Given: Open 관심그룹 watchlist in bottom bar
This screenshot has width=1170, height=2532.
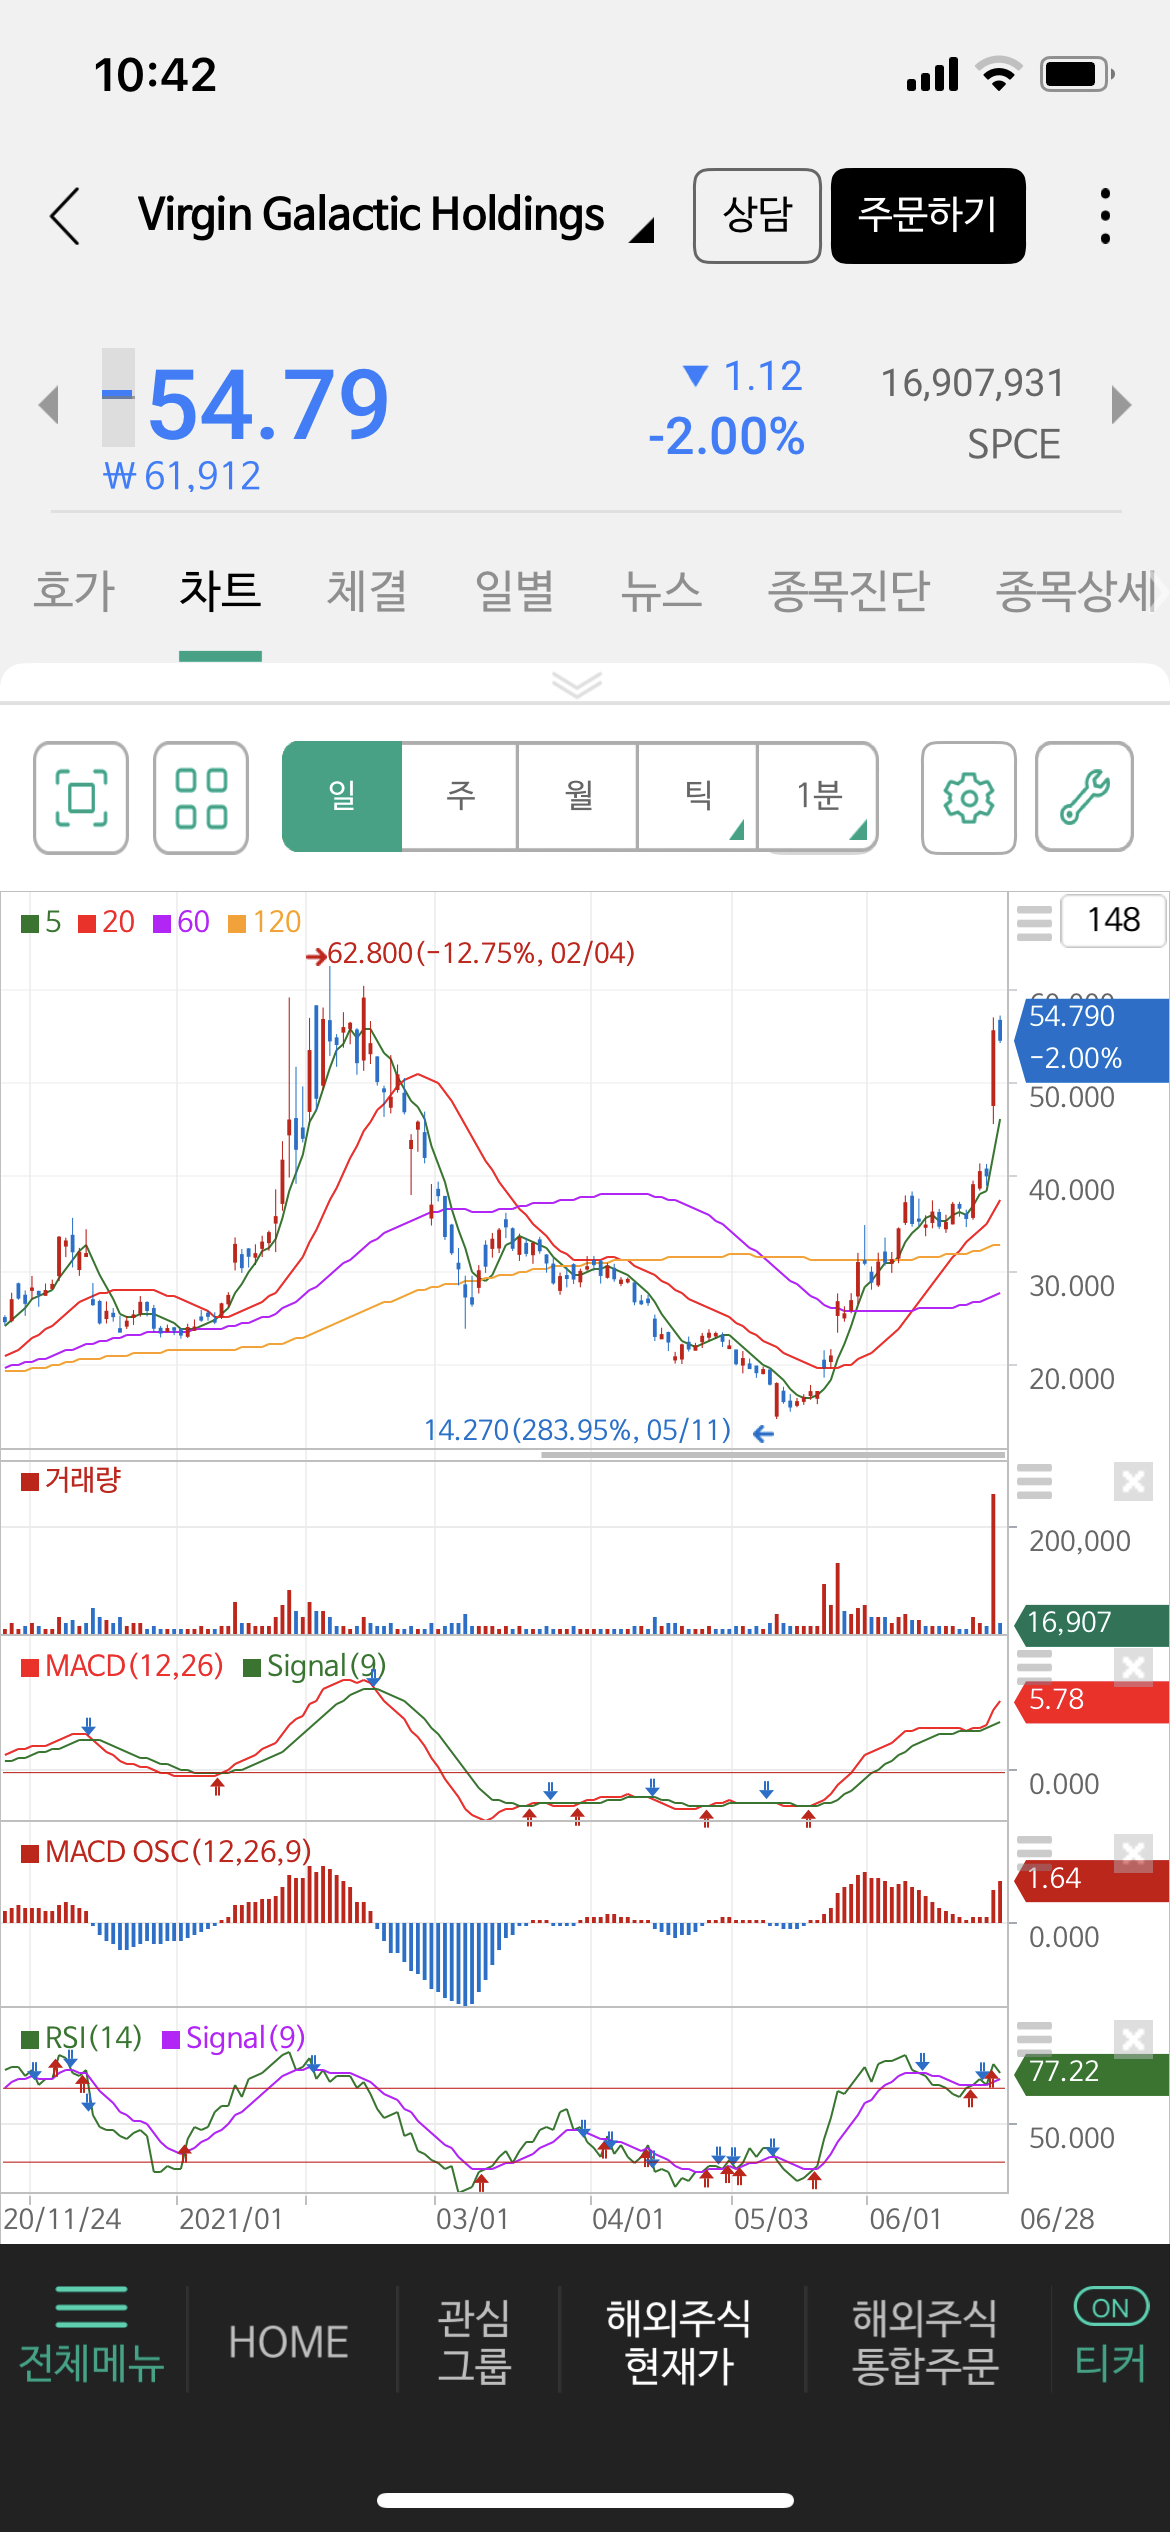Looking at the screenshot, I should point(474,2342).
